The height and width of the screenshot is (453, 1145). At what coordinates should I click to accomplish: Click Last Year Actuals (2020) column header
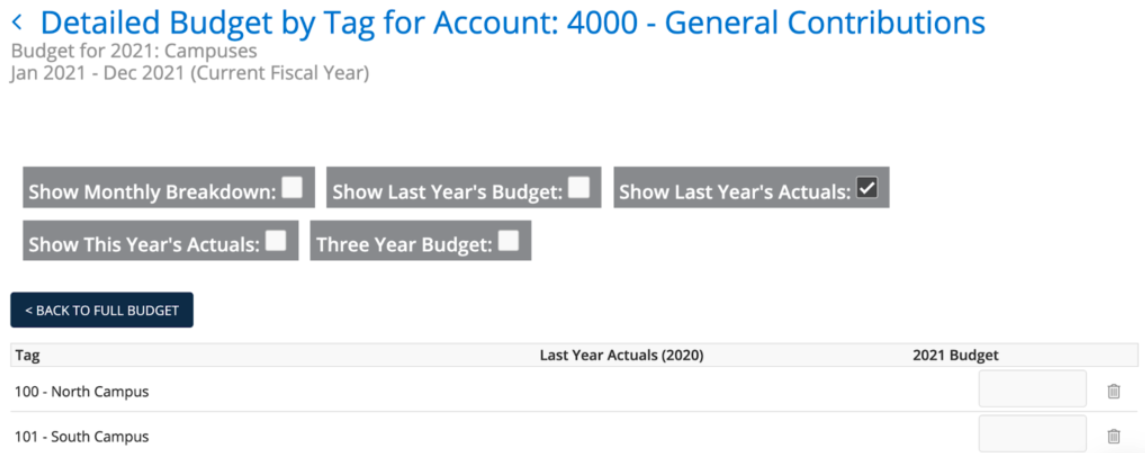(x=621, y=356)
